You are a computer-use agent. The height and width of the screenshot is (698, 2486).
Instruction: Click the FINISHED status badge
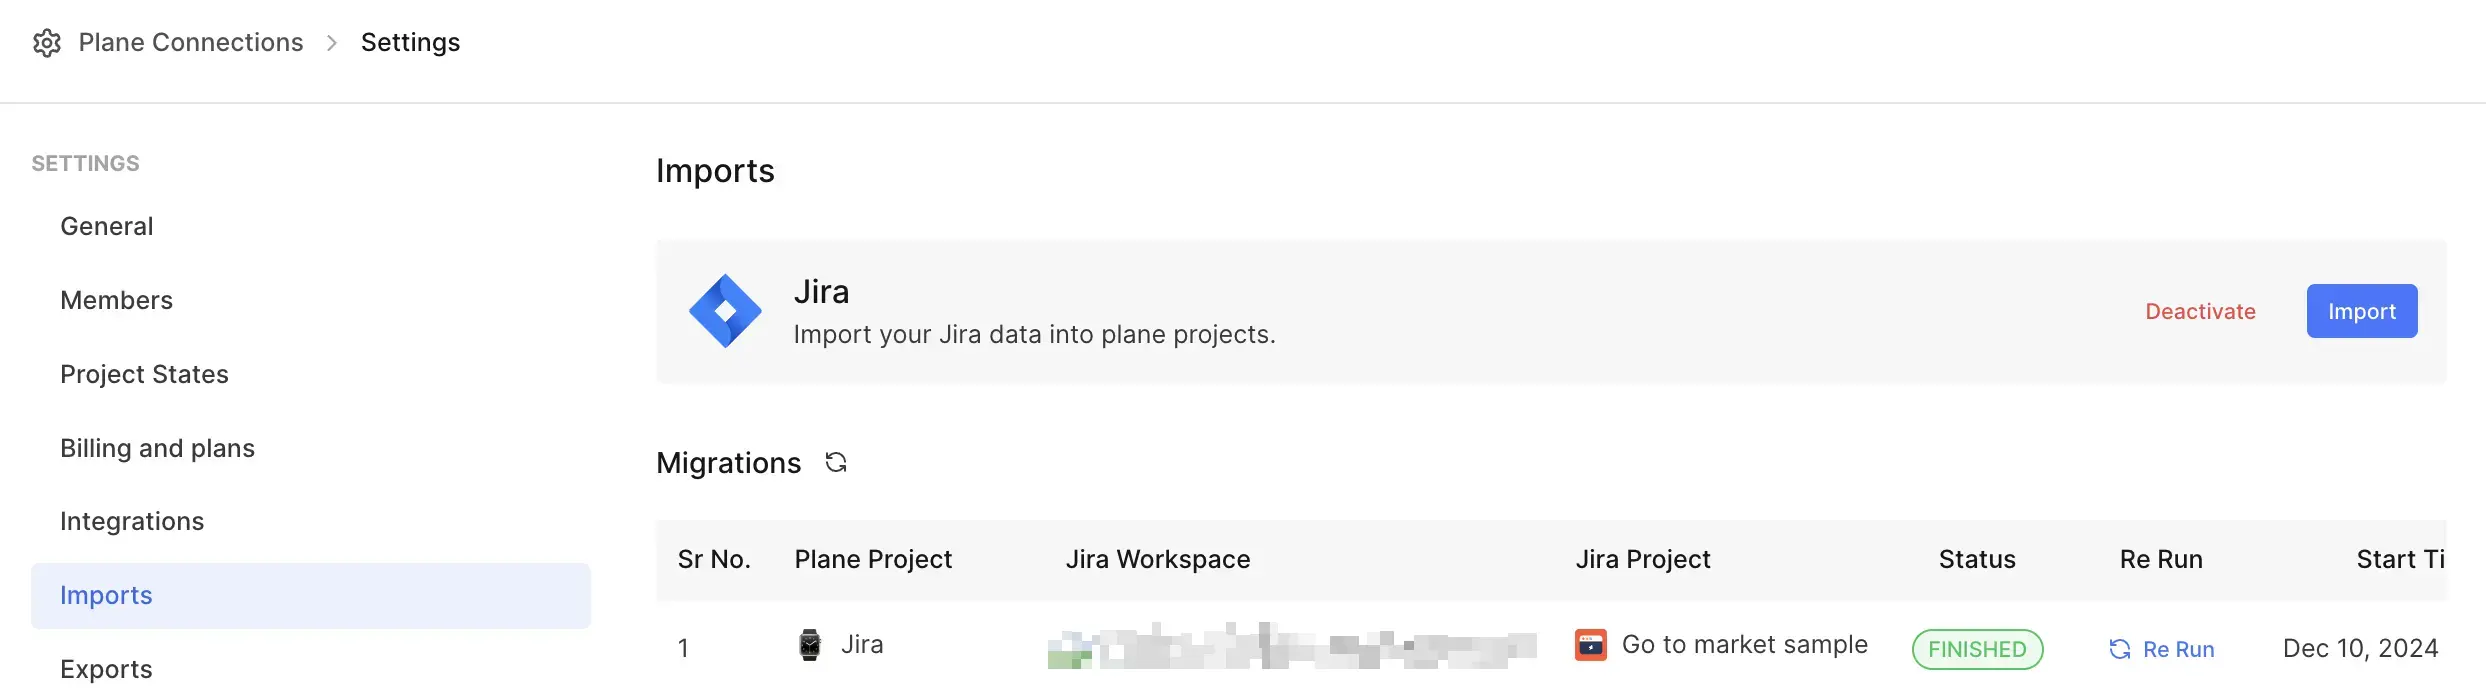(1977, 649)
